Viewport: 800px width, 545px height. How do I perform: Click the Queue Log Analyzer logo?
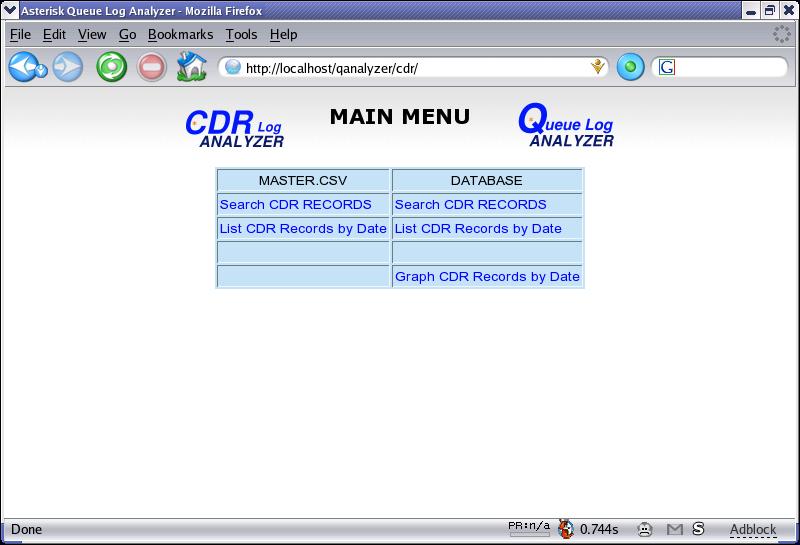click(x=566, y=126)
